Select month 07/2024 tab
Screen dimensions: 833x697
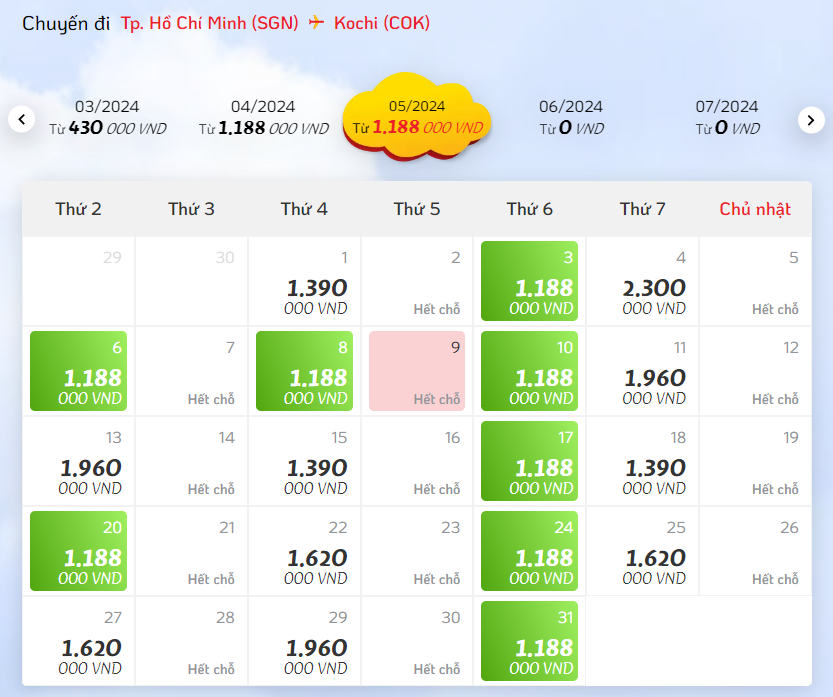(727, 117)
